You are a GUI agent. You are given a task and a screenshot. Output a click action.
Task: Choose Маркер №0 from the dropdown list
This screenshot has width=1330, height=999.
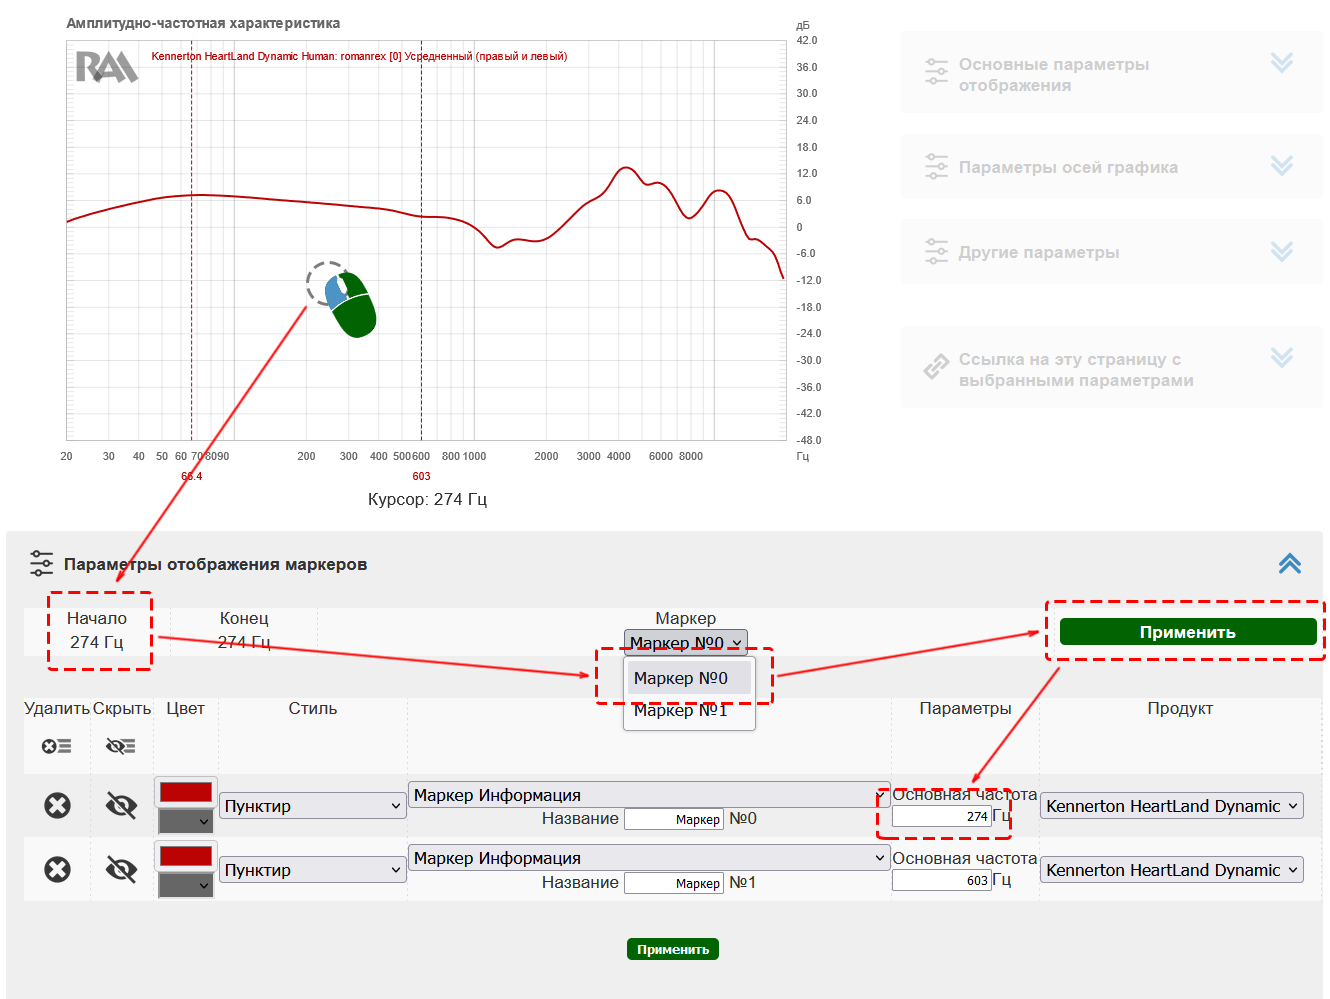(689, 678)
